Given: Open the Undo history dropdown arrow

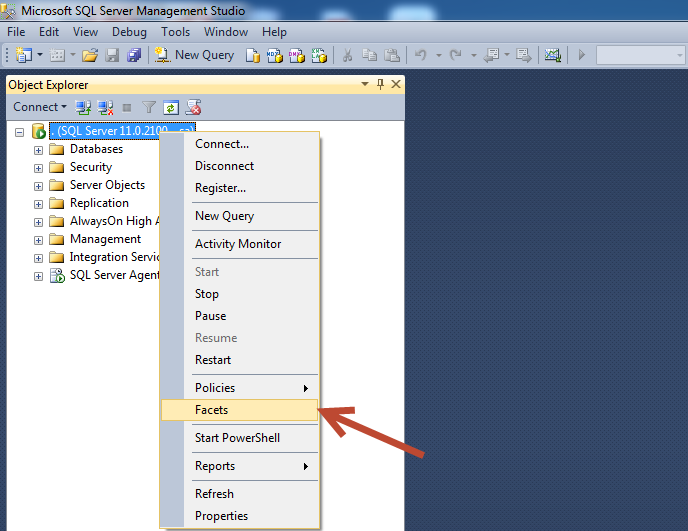Looking at the screenshot, I should click(x=438, y=55).
